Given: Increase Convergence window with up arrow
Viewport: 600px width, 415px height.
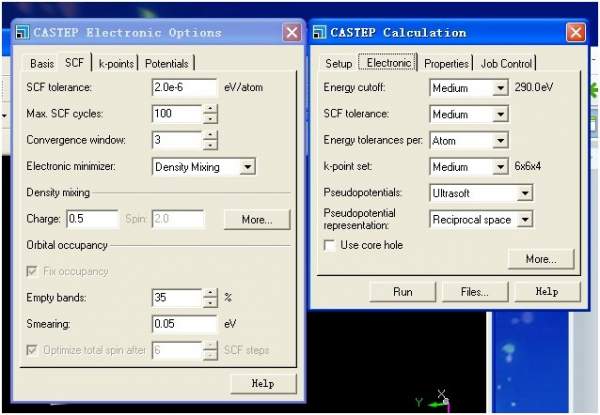Looking at the screenshot, I should tap(210, 136).
